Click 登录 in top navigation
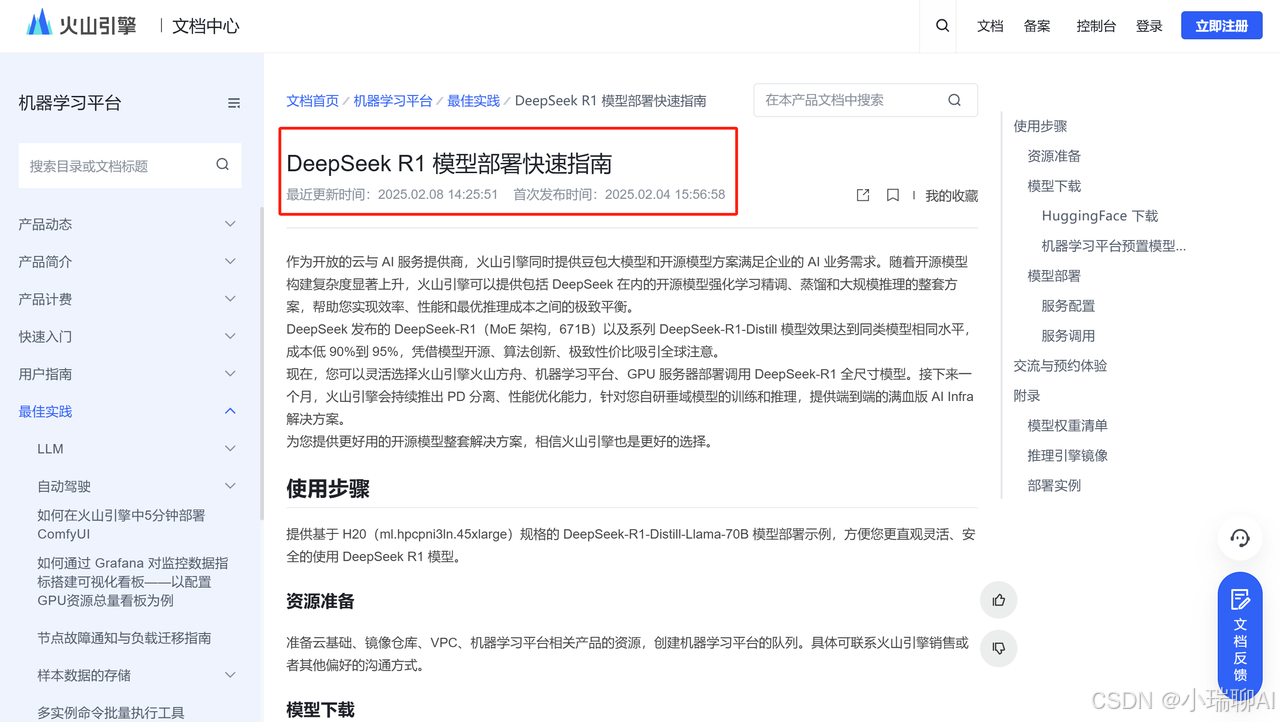Viewport: 1280px width, 722px height. (1149, 26)
